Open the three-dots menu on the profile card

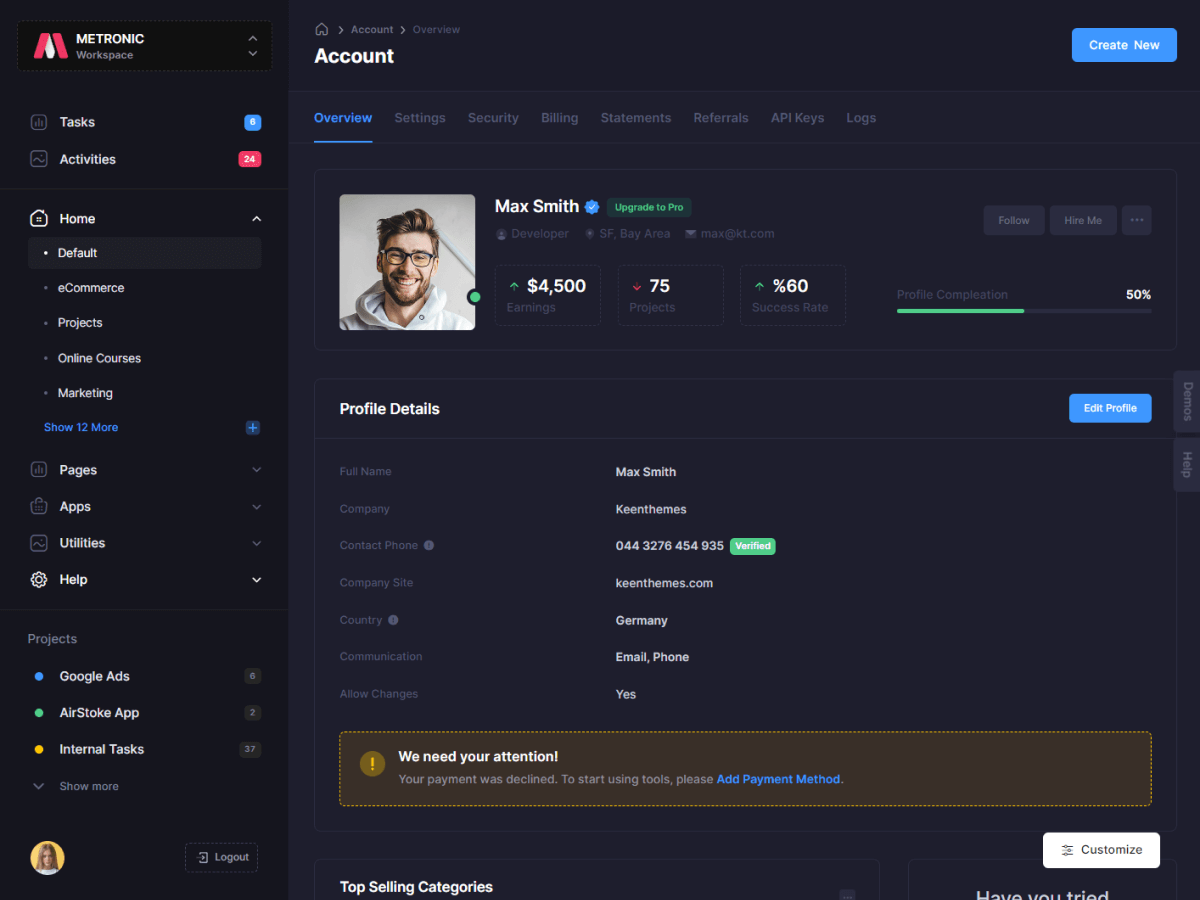pos(1136,221)
